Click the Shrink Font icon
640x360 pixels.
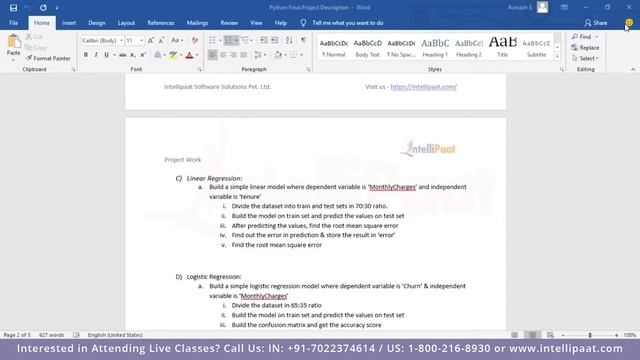point(162,40)
